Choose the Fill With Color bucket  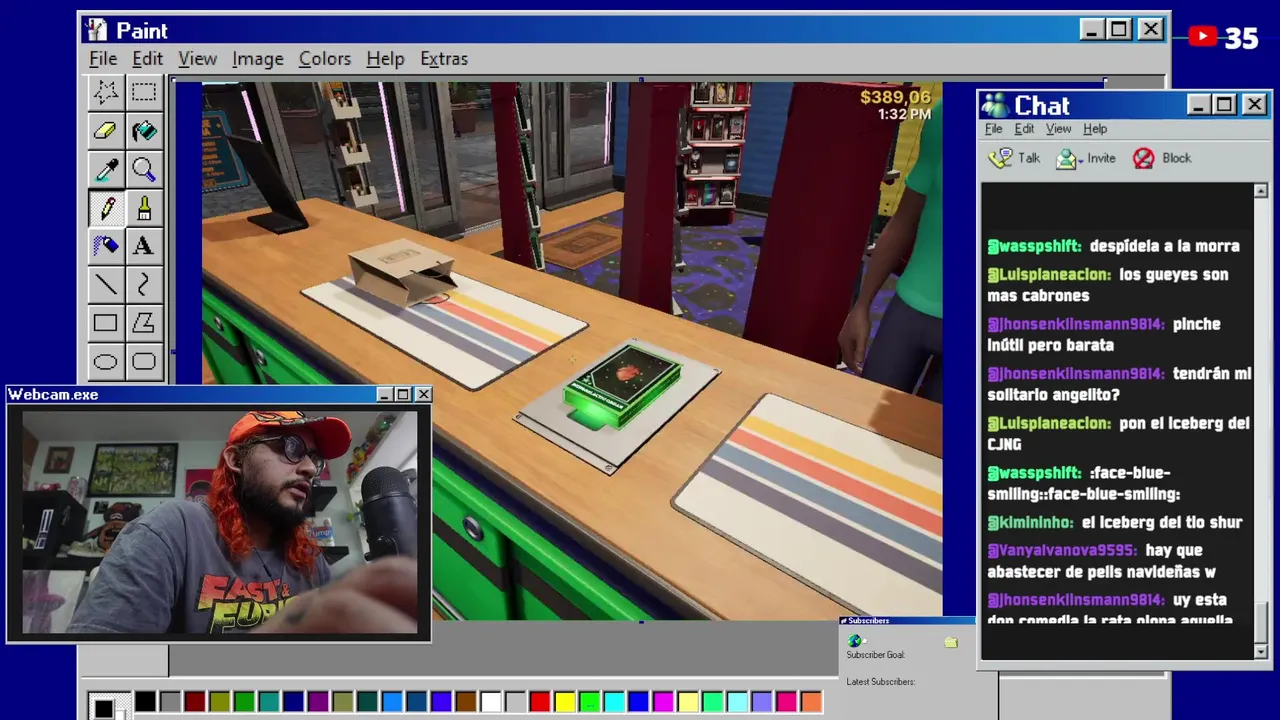[143, 130]
